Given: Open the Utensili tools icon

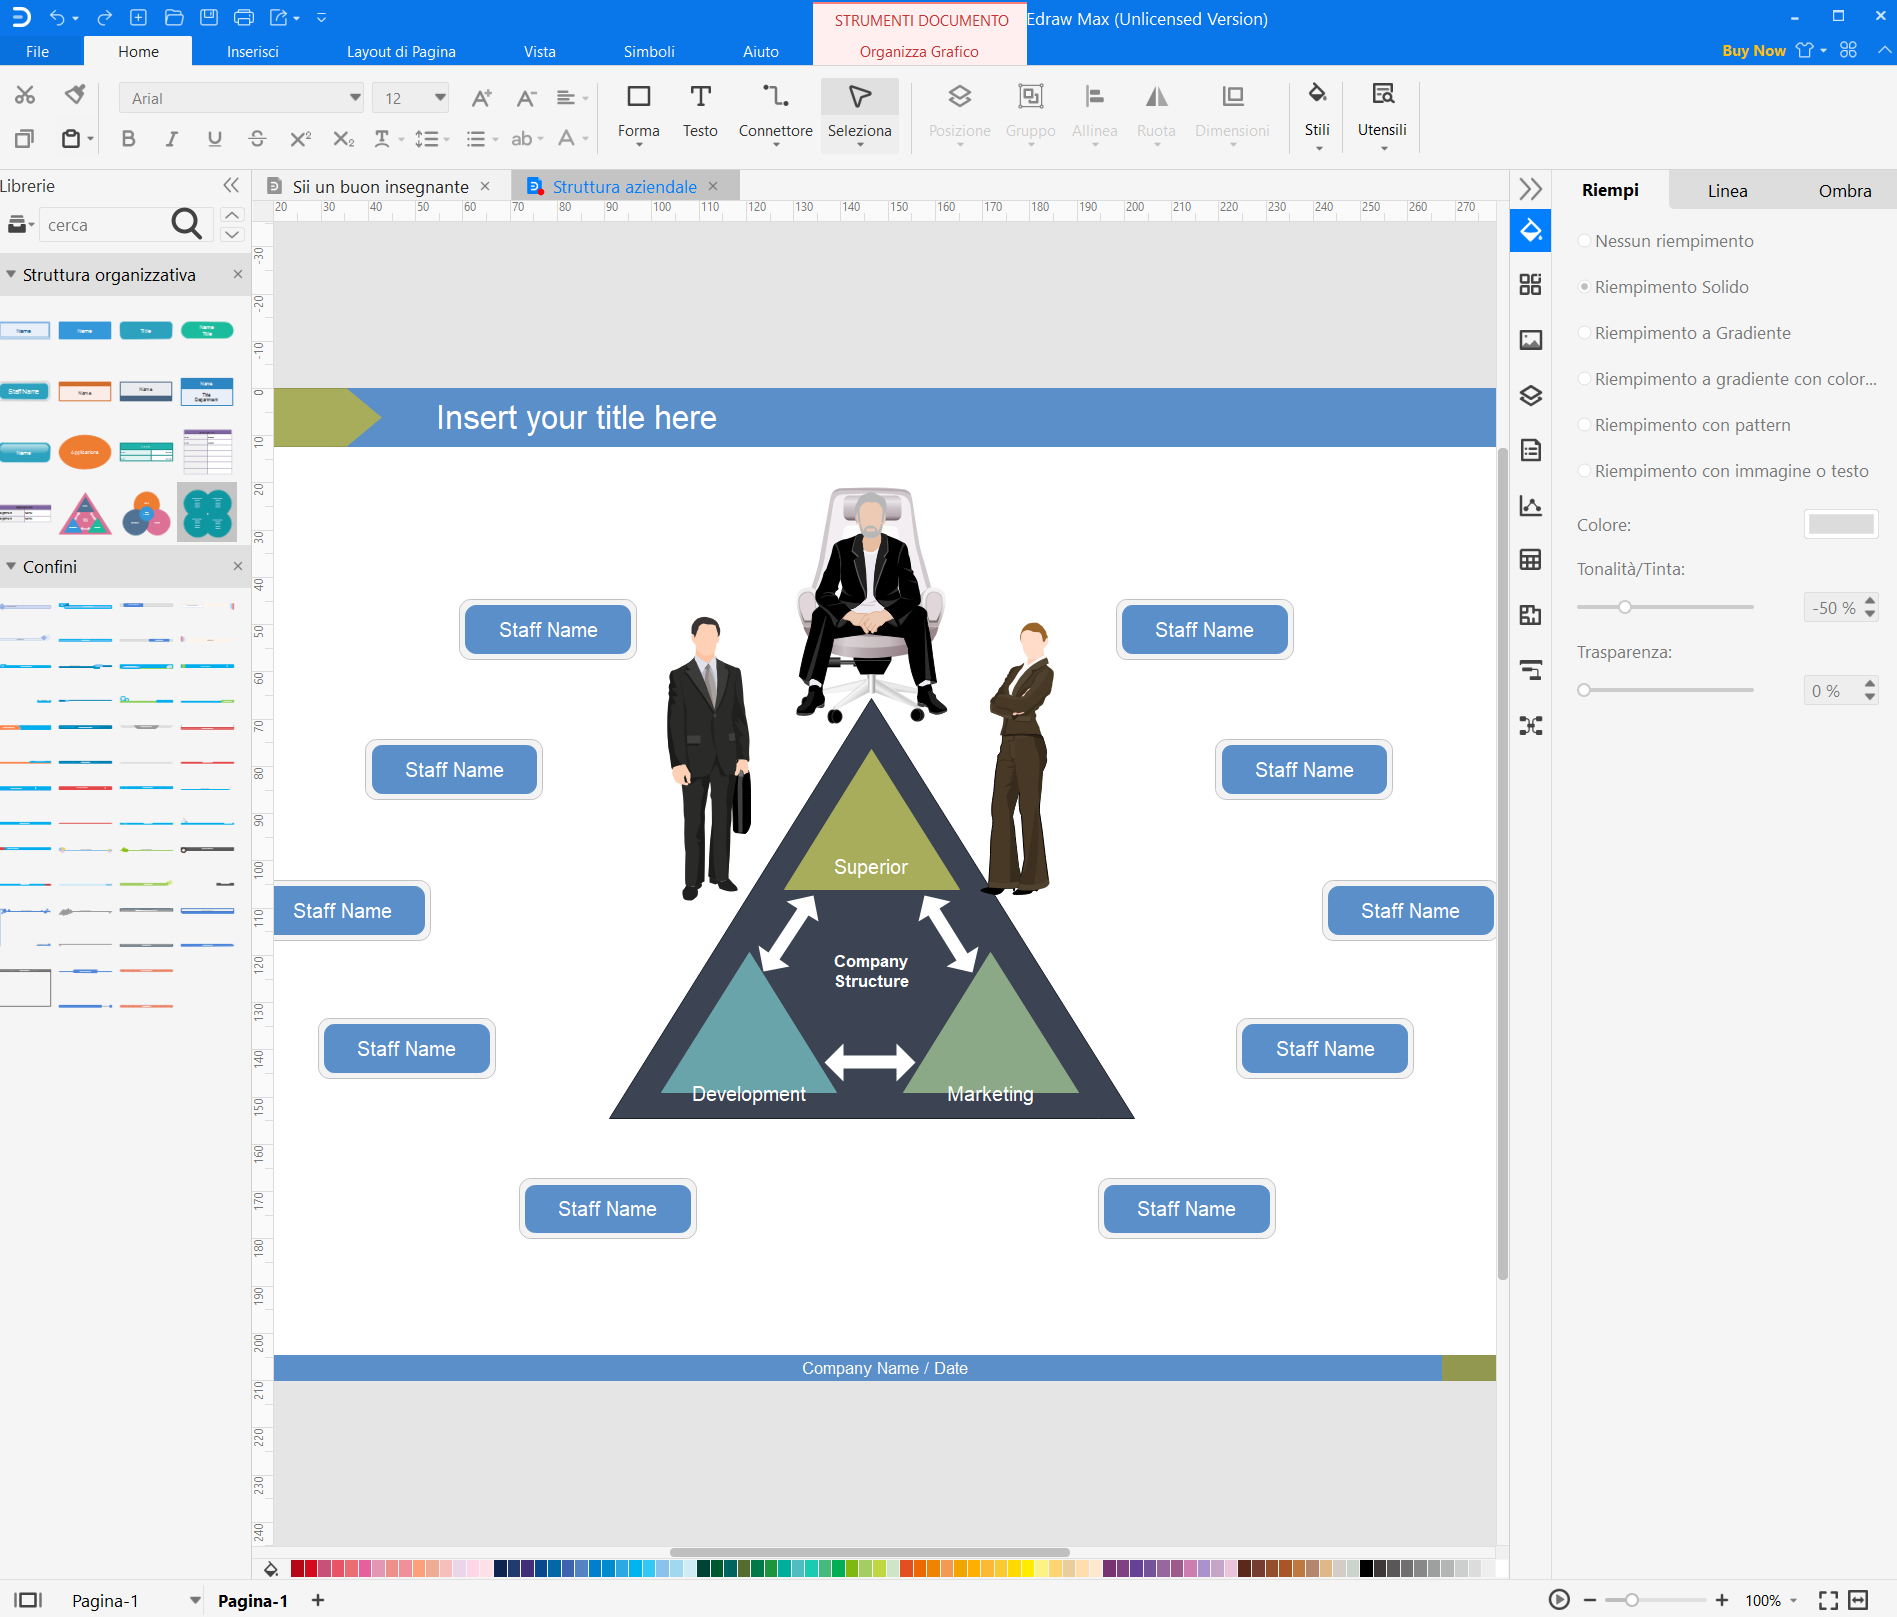Looking at the screenshot, I should pos(1382,110).
